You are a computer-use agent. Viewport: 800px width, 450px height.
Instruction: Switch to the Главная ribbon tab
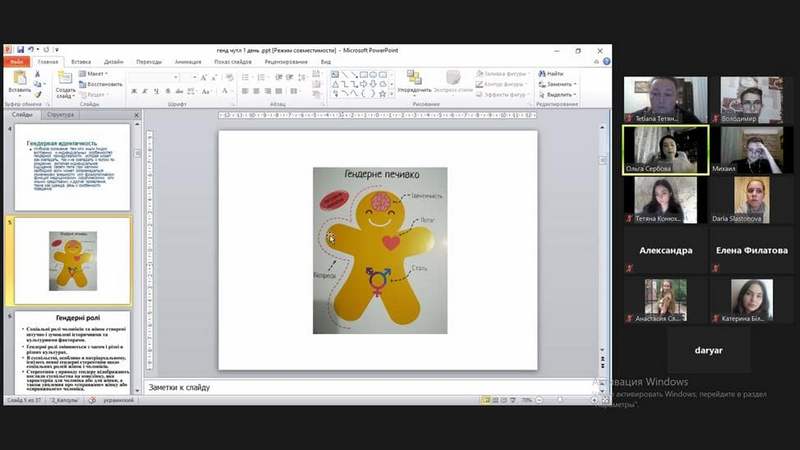tap(48, 62)
